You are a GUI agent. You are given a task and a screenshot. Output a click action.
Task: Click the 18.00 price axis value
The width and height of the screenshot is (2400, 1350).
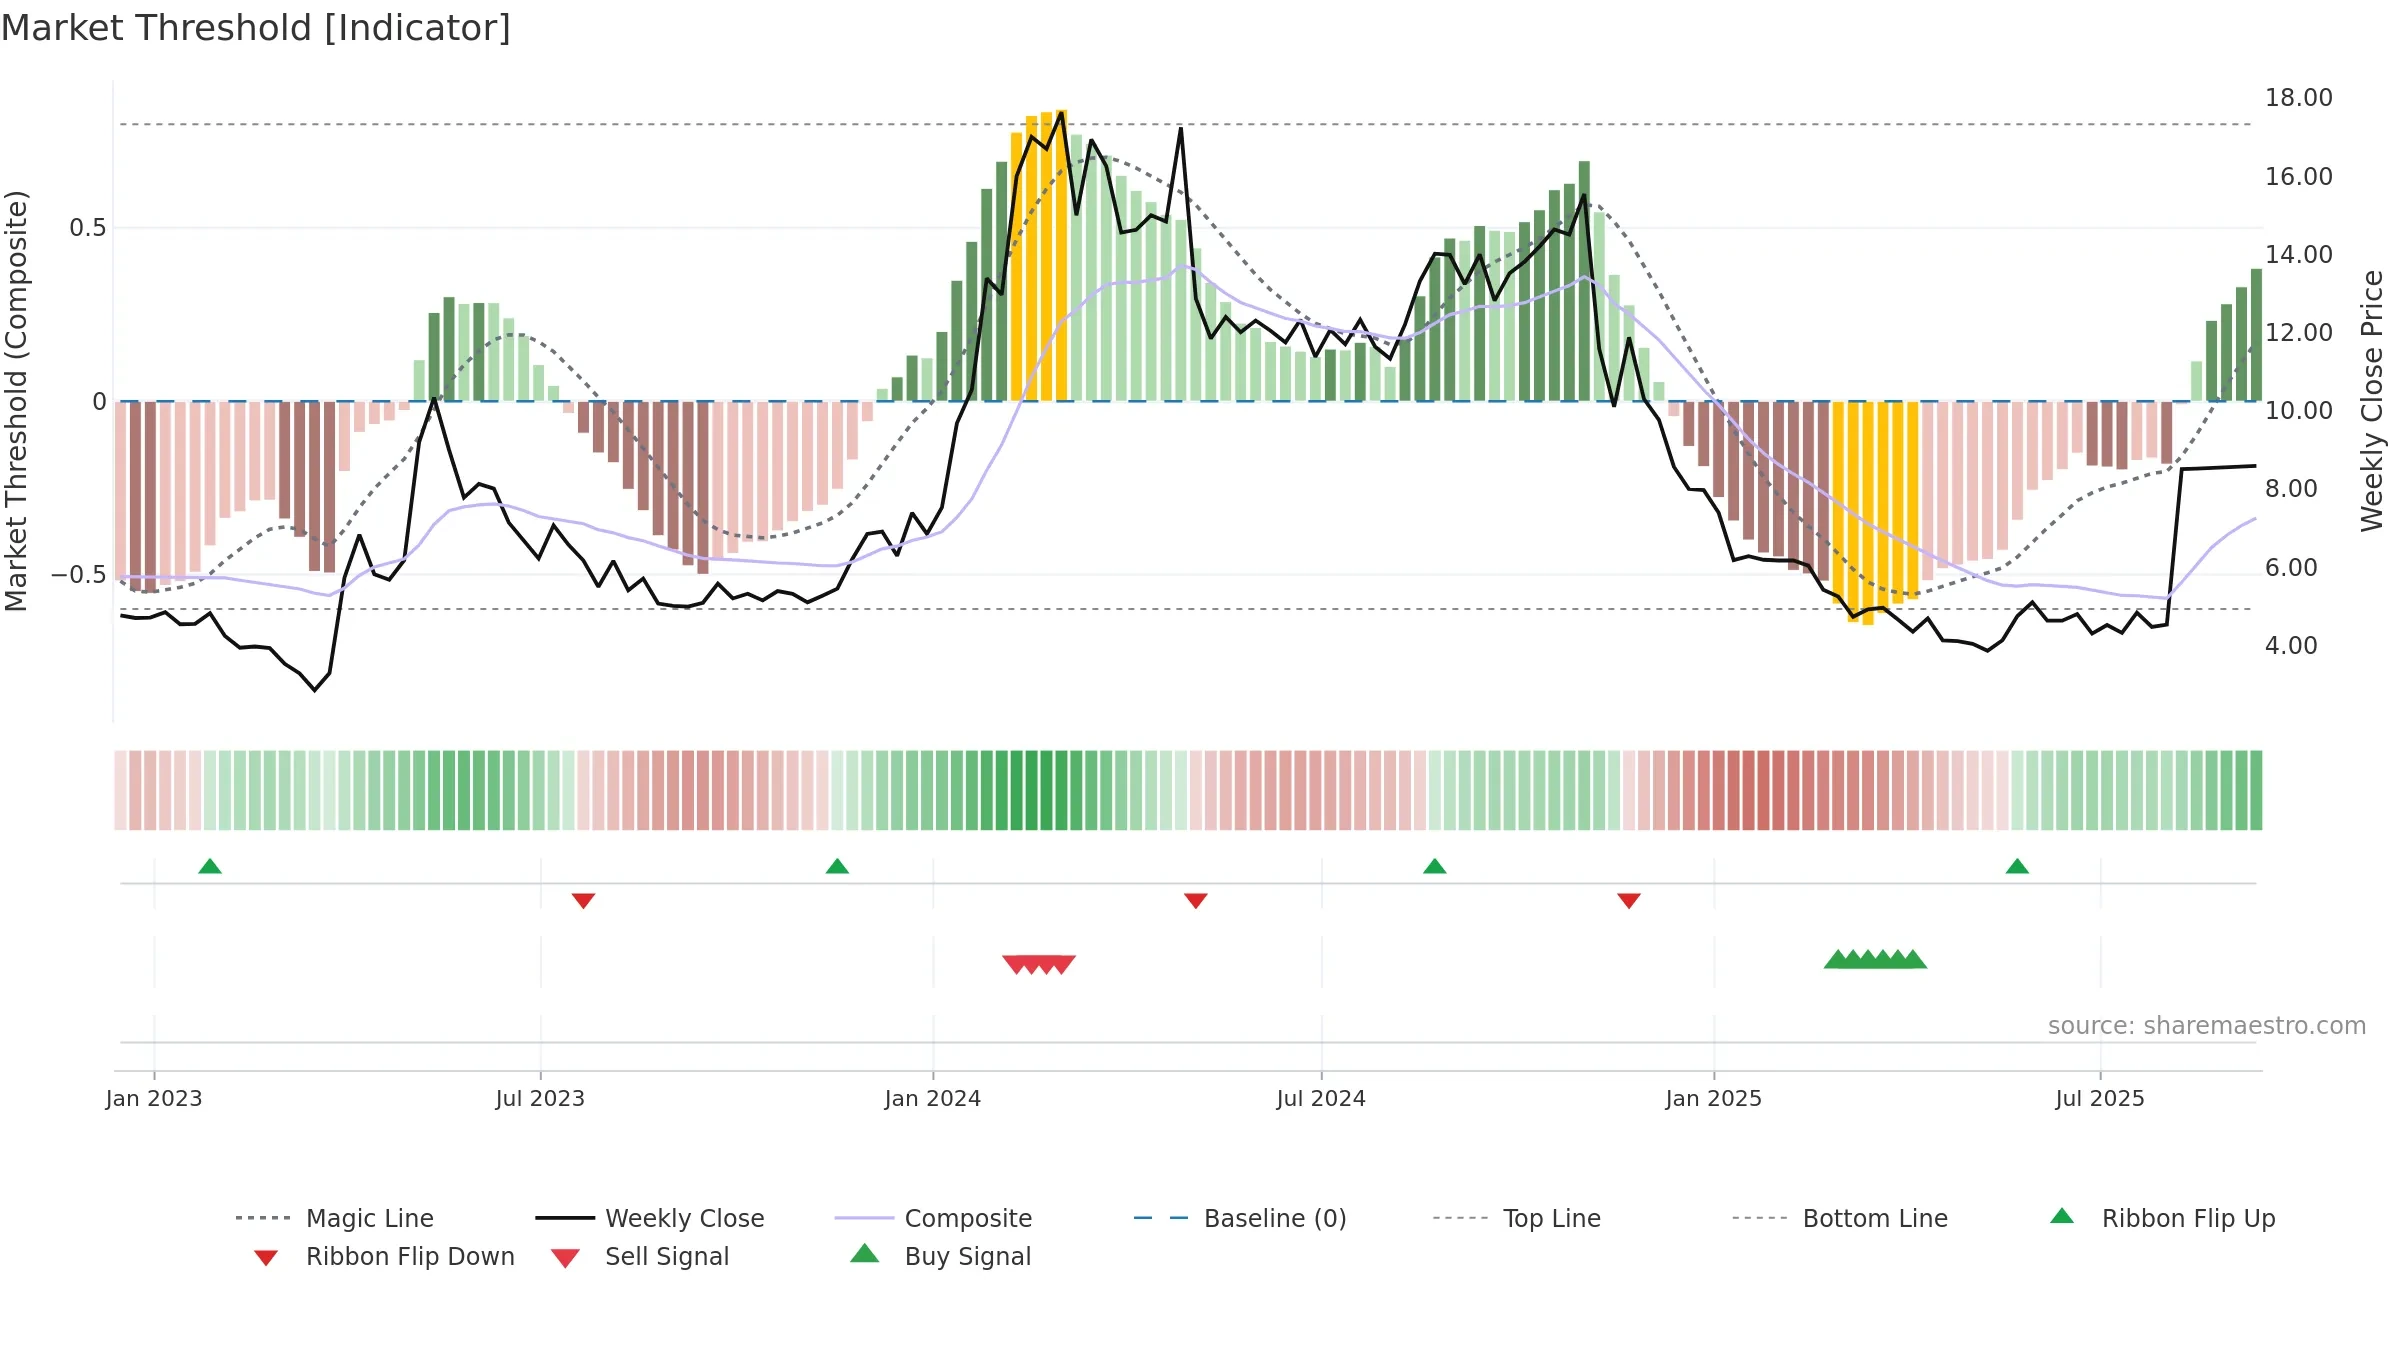[2299, 98]
